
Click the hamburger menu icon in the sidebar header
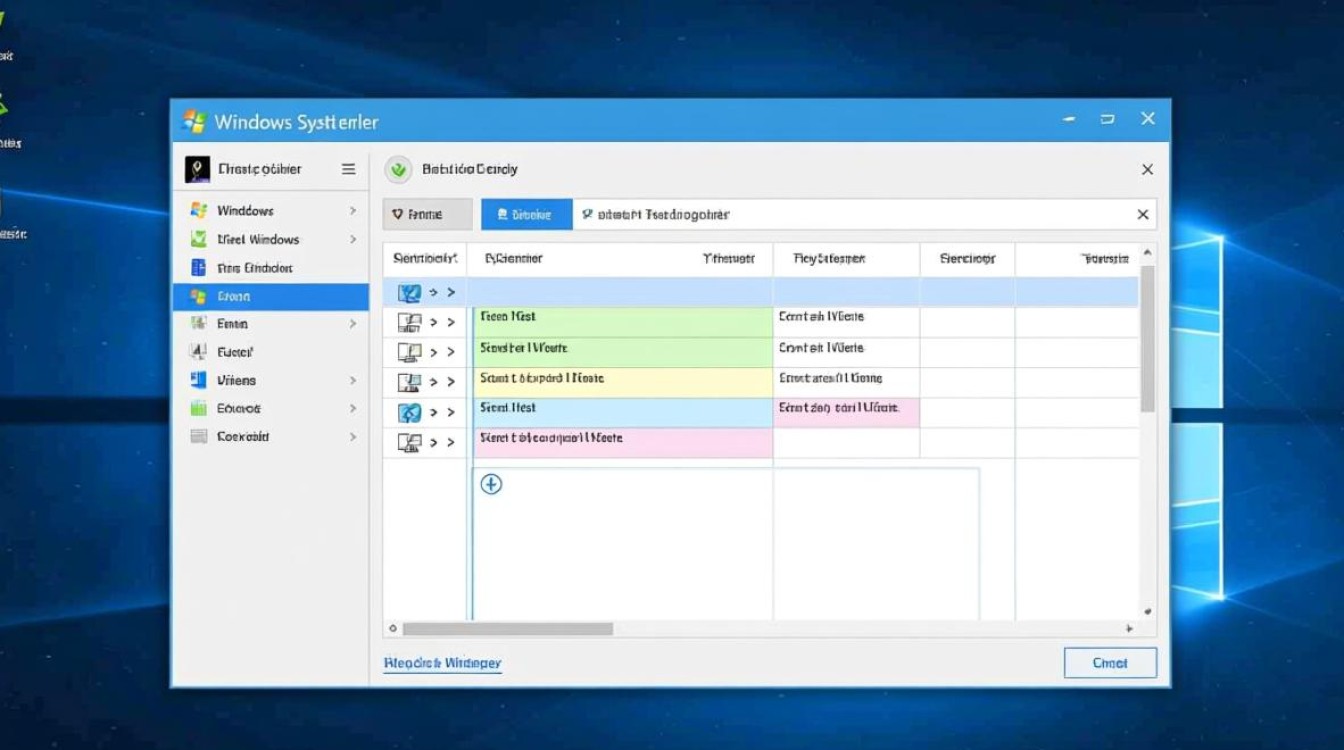[348, 170]
